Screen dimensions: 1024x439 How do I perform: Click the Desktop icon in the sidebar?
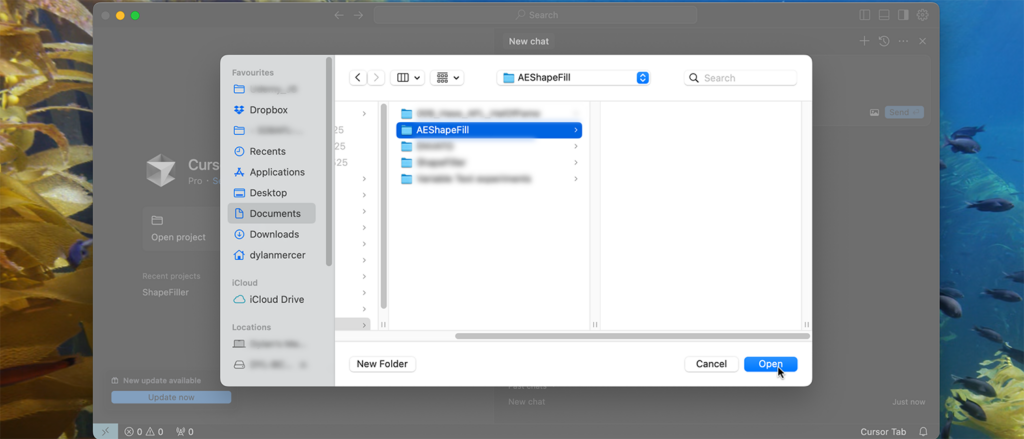click(239, 193)
